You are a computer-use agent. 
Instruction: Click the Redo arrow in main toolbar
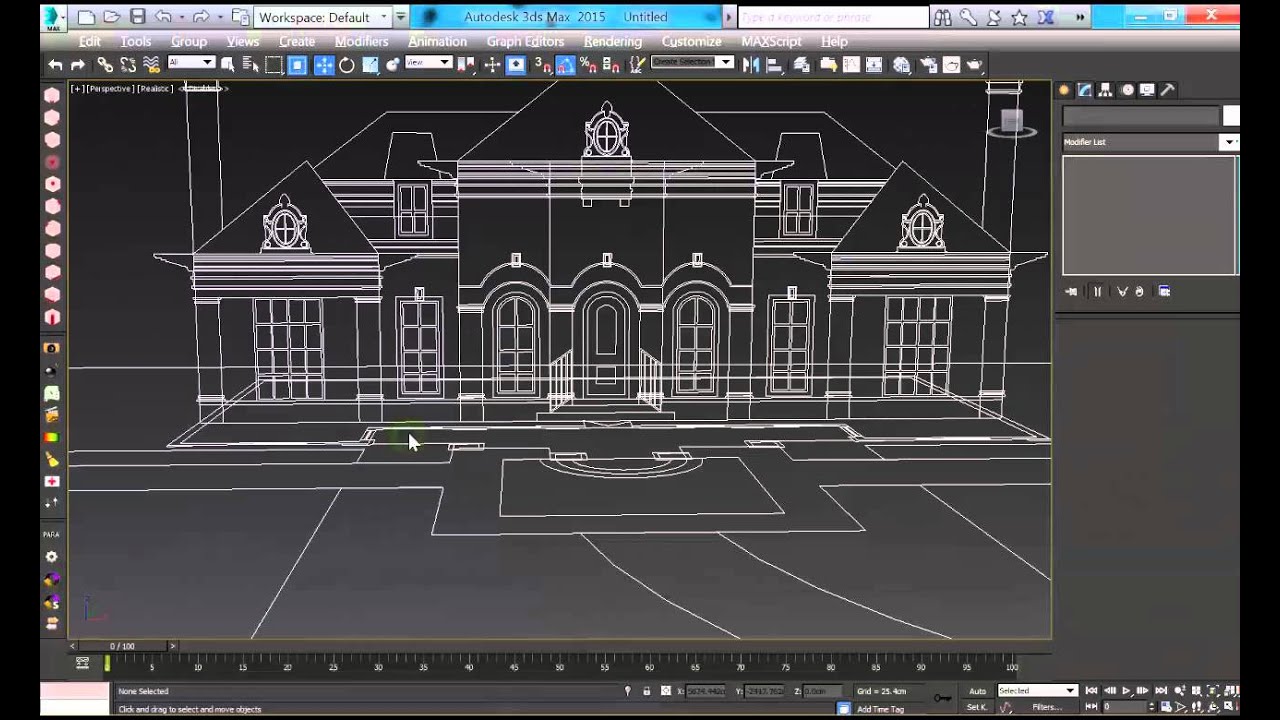(77, 65)
